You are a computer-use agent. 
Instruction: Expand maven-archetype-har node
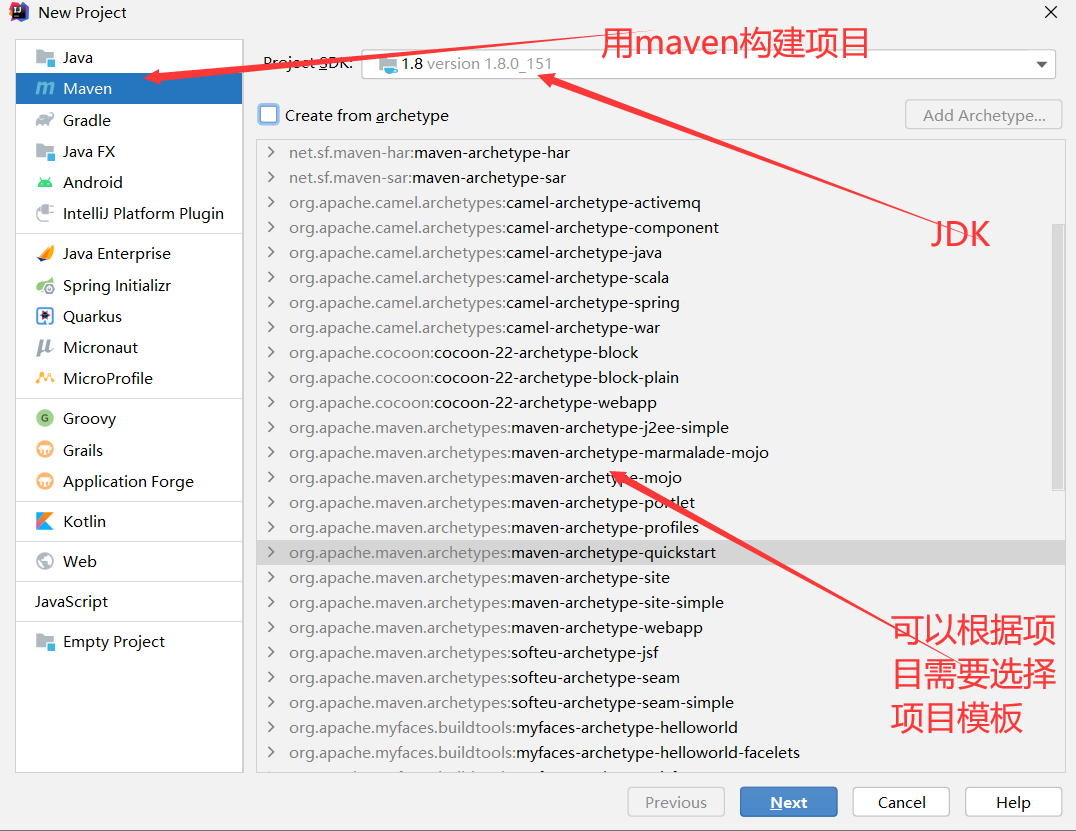coord(272,152)
